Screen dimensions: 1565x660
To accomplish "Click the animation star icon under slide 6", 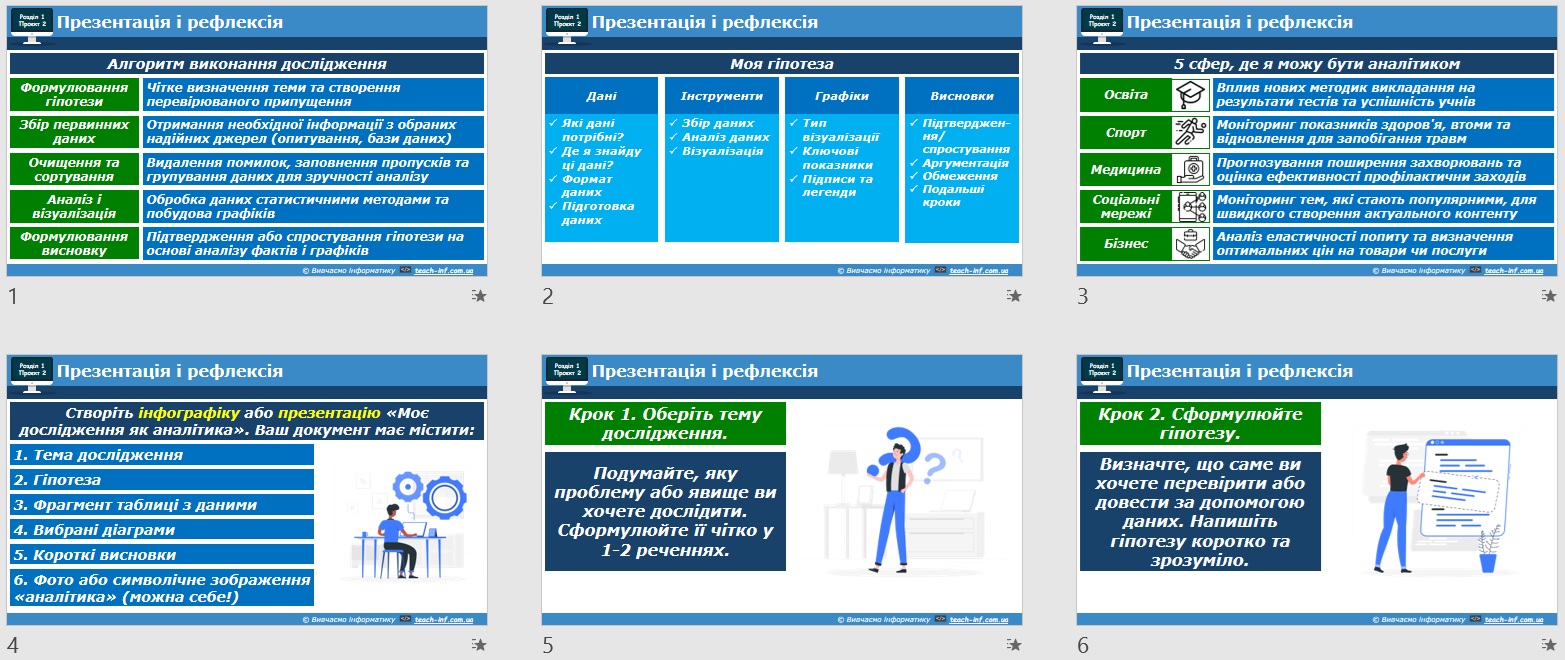I will pos(1549,645).
